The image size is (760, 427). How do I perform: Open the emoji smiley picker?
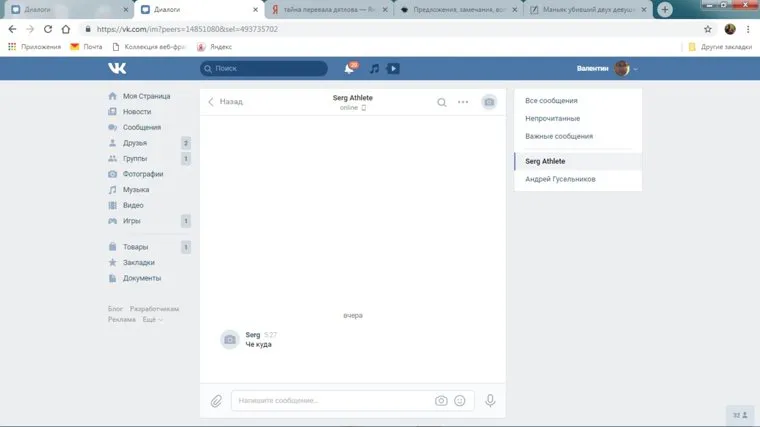pyautogui.click(x=460, y=401)
